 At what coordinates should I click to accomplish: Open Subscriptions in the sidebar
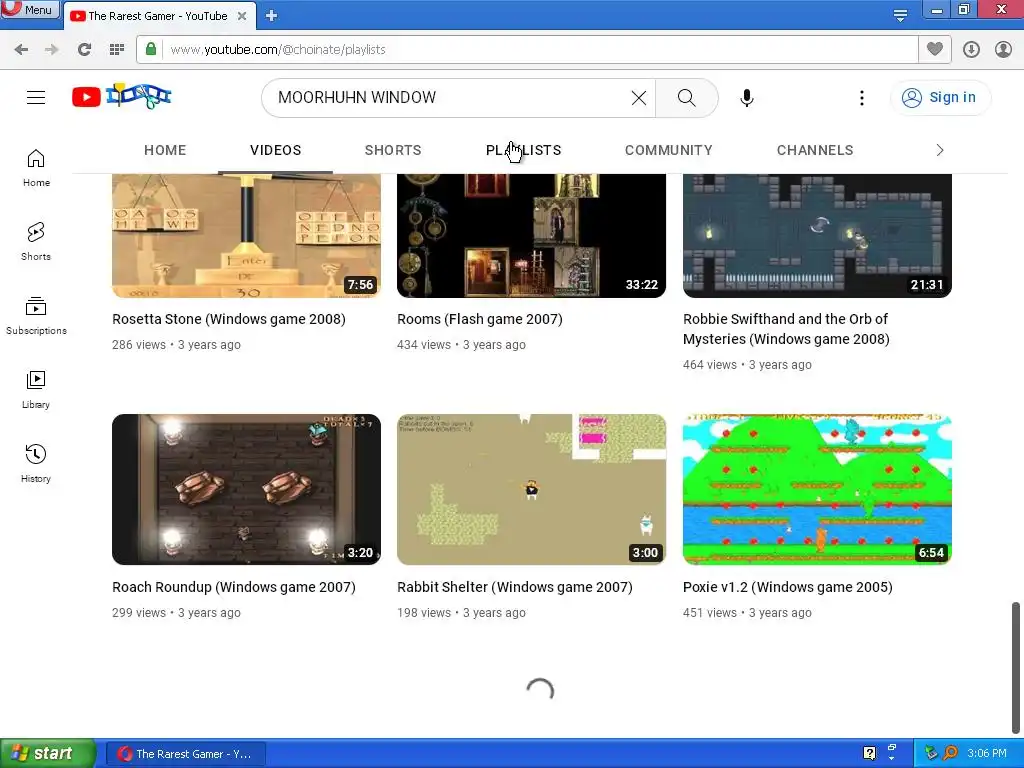(36, 316)
